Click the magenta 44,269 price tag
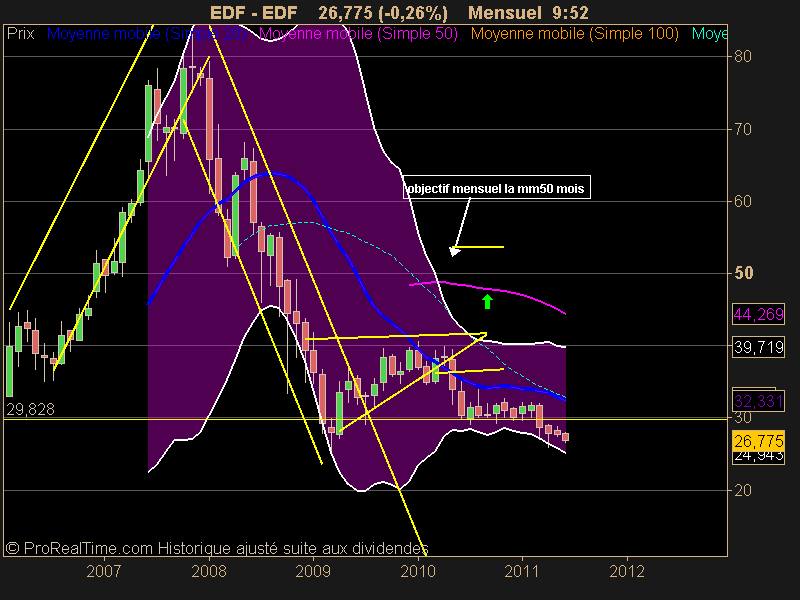The image size is (800, 600). pos(758,314)
